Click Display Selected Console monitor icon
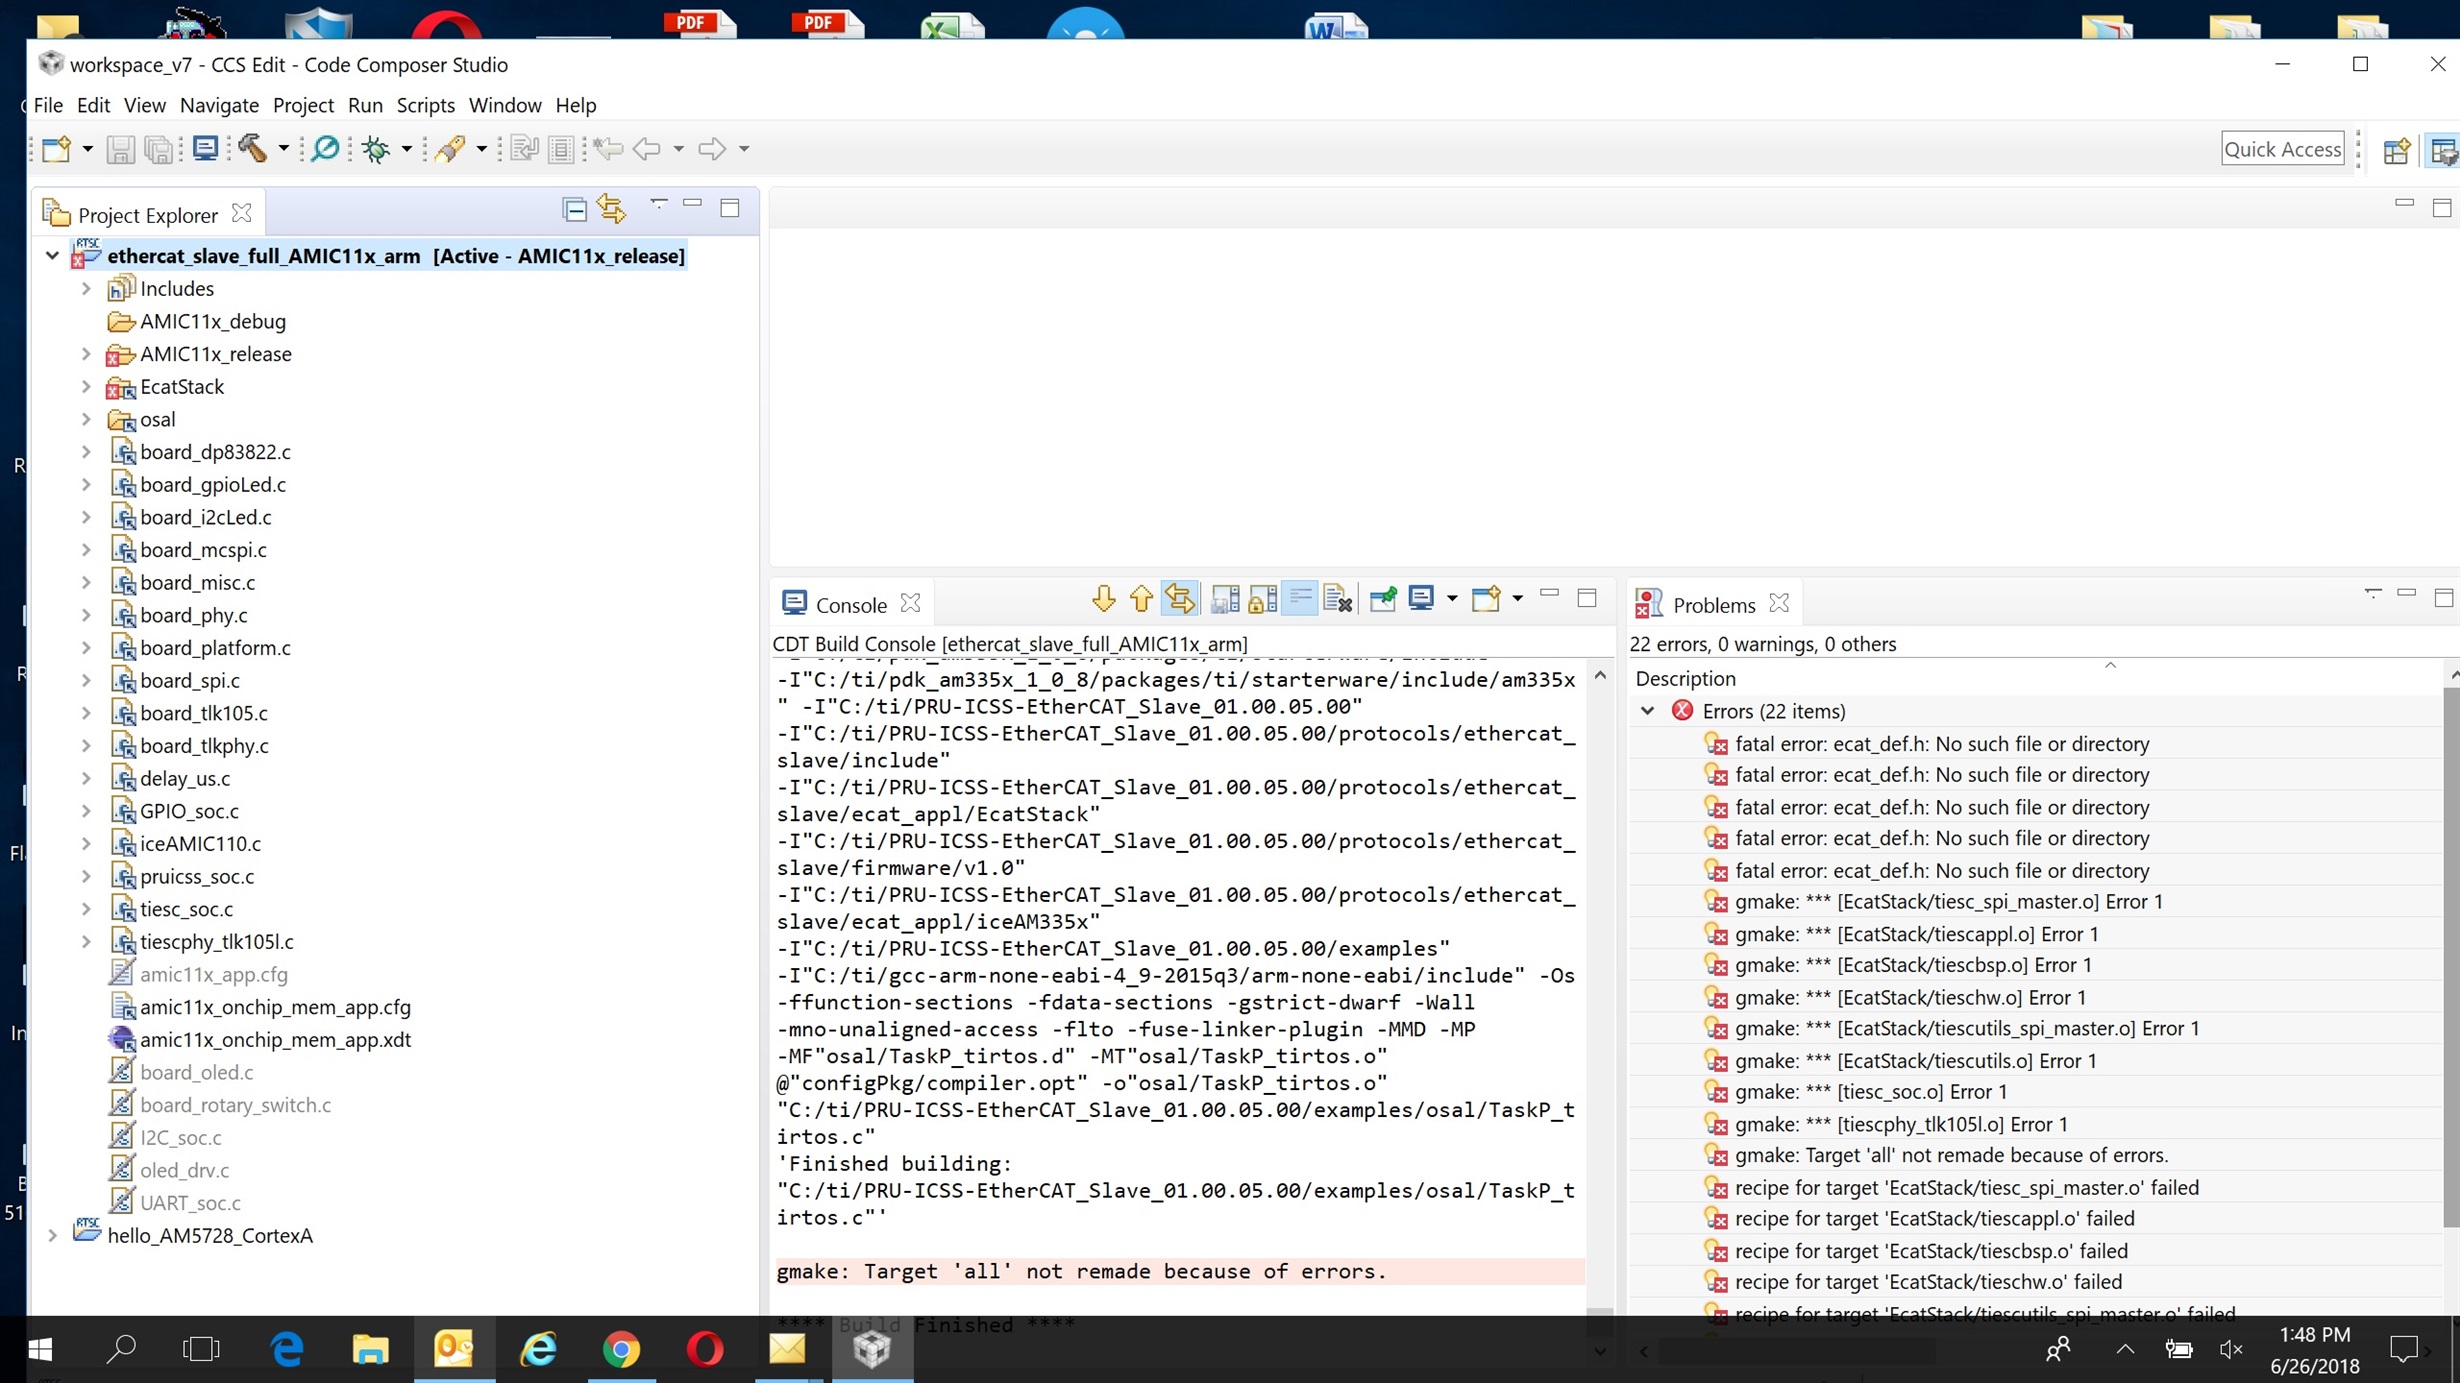Image resolution: width=2460 pixels, height=1383 pixels. pos(1420,599)
